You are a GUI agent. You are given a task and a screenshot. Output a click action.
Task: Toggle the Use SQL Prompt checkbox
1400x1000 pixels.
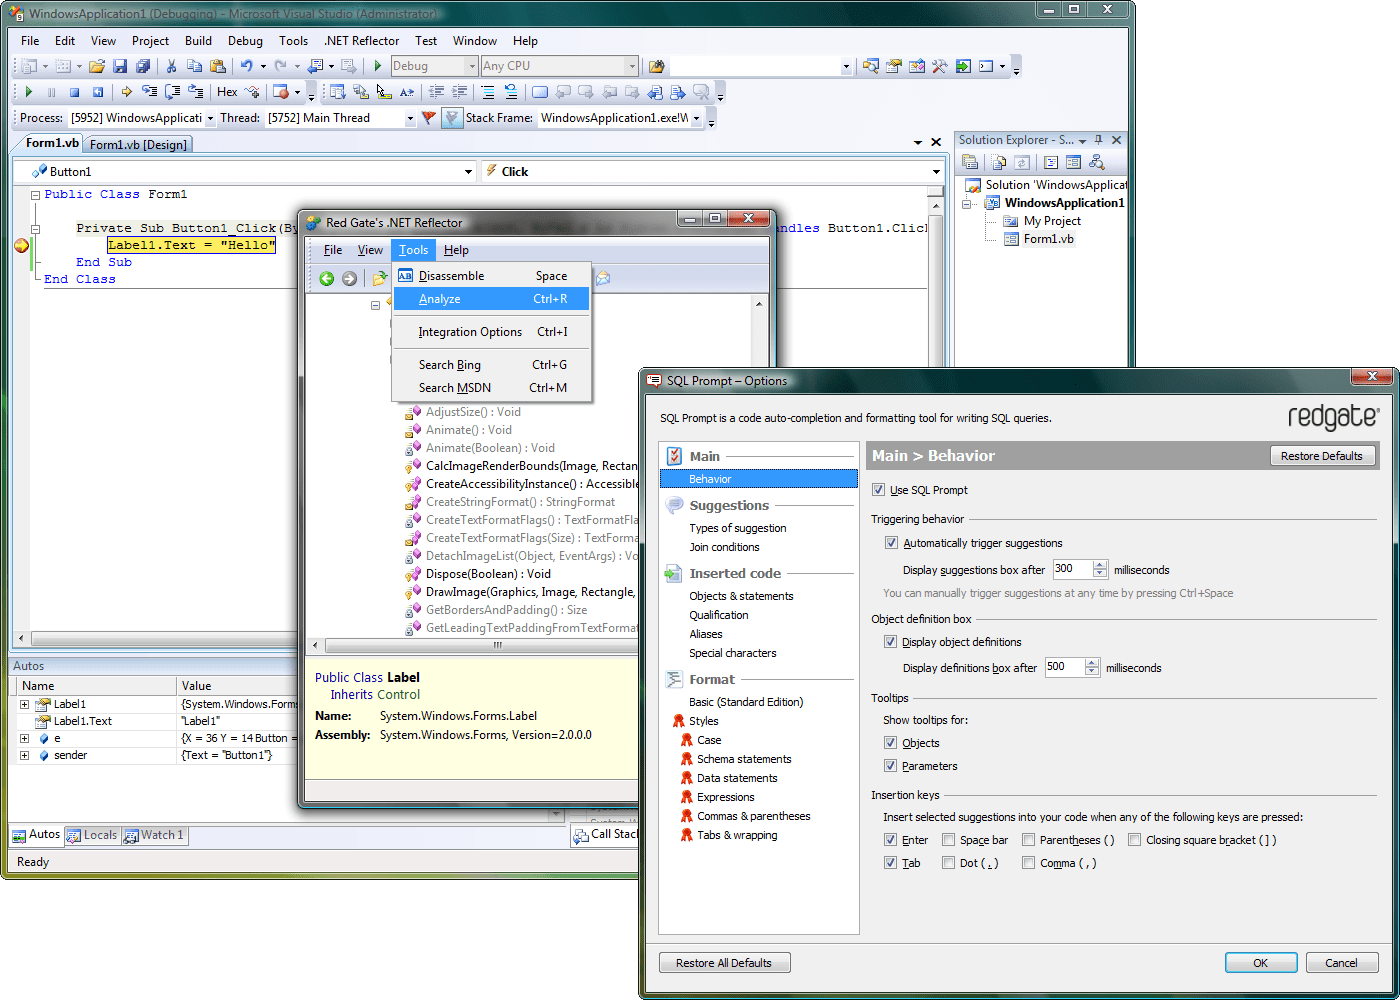coord(878,490)
